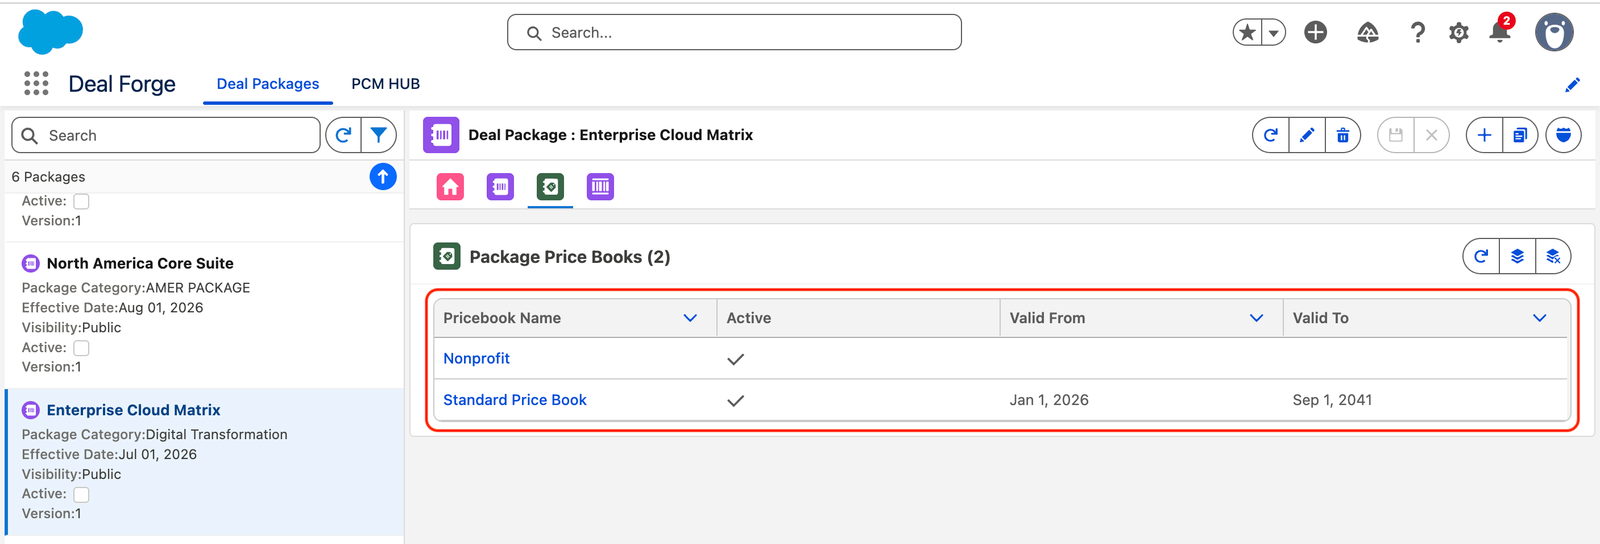1600x544 pixels.
Task: Click Active checkmark in Nonprofit row
Action: pyautogui.click(x=736, y=359)
